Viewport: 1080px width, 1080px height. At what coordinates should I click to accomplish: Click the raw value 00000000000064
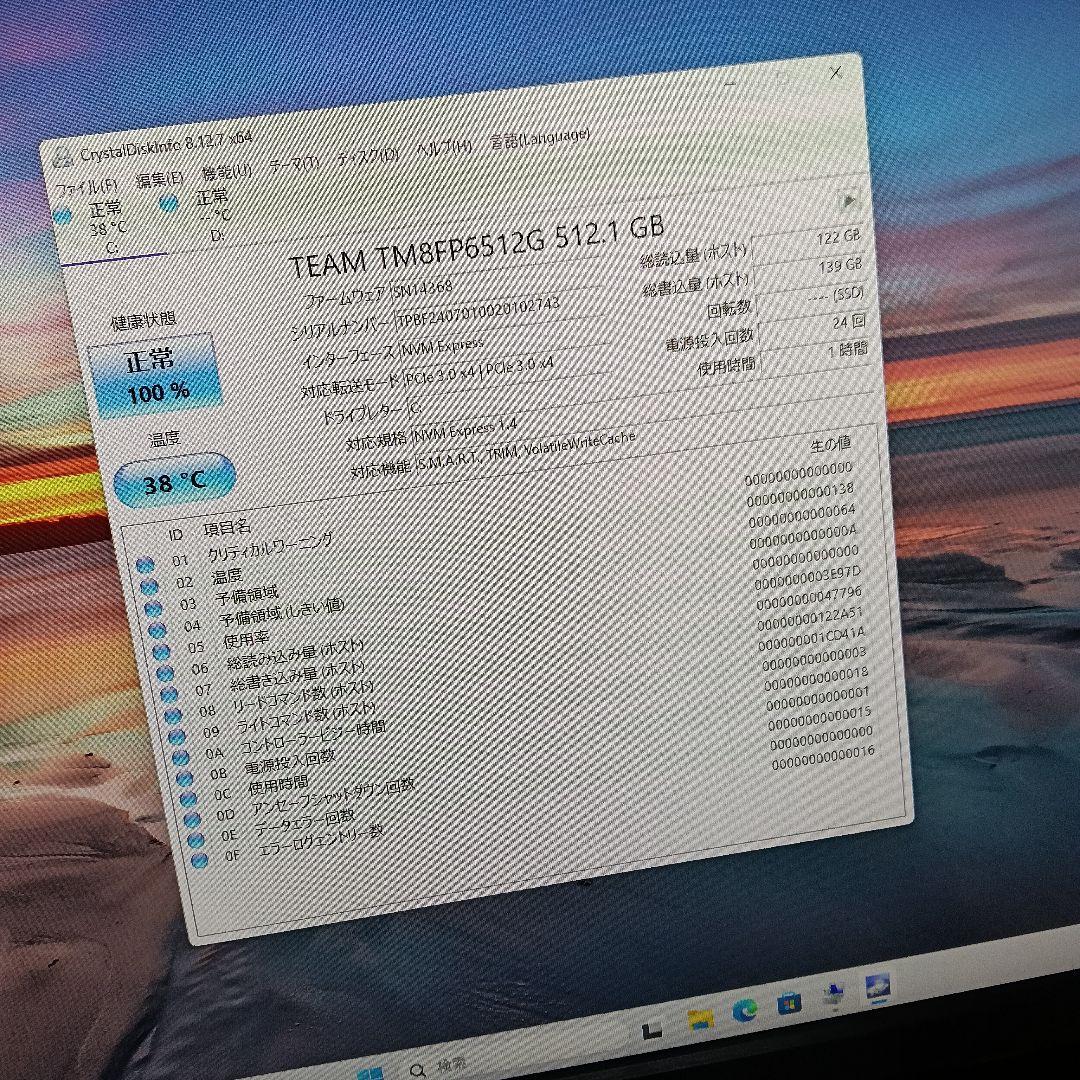pyautogui.click(x=802, y=514)
